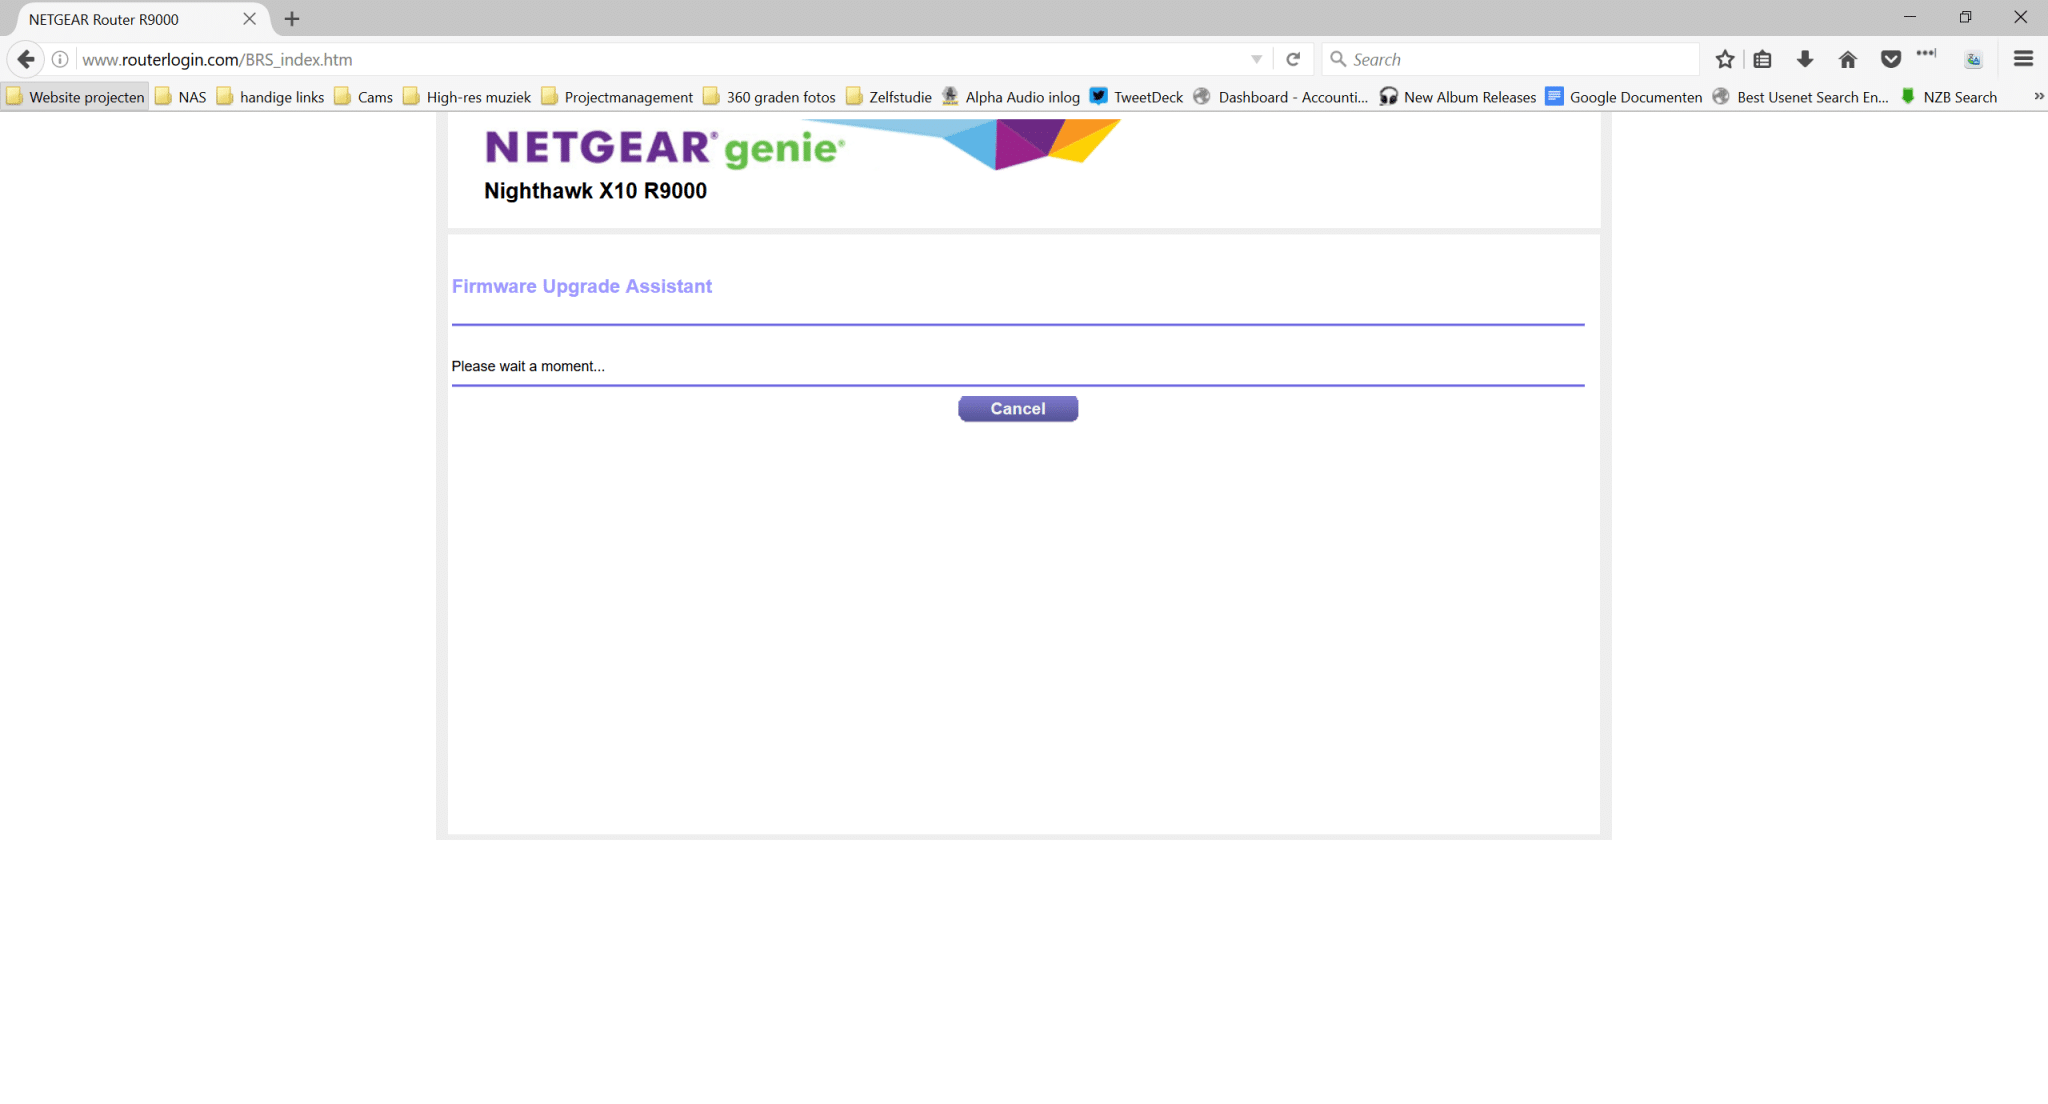Open the site information icon in address bar
Viewport: 2048px width, 1104px height.
[x=60, y=59]
